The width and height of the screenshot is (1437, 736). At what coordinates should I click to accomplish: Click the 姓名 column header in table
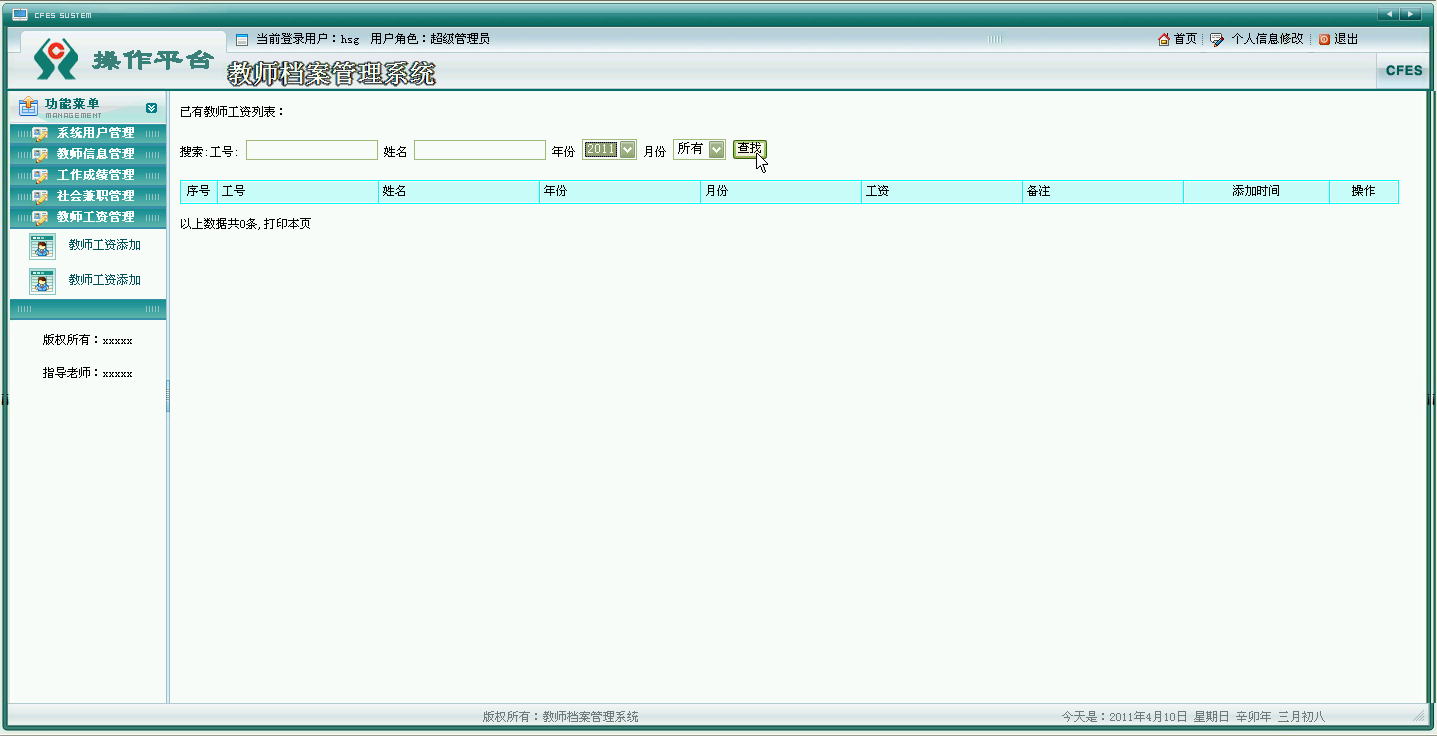point(459,191)
